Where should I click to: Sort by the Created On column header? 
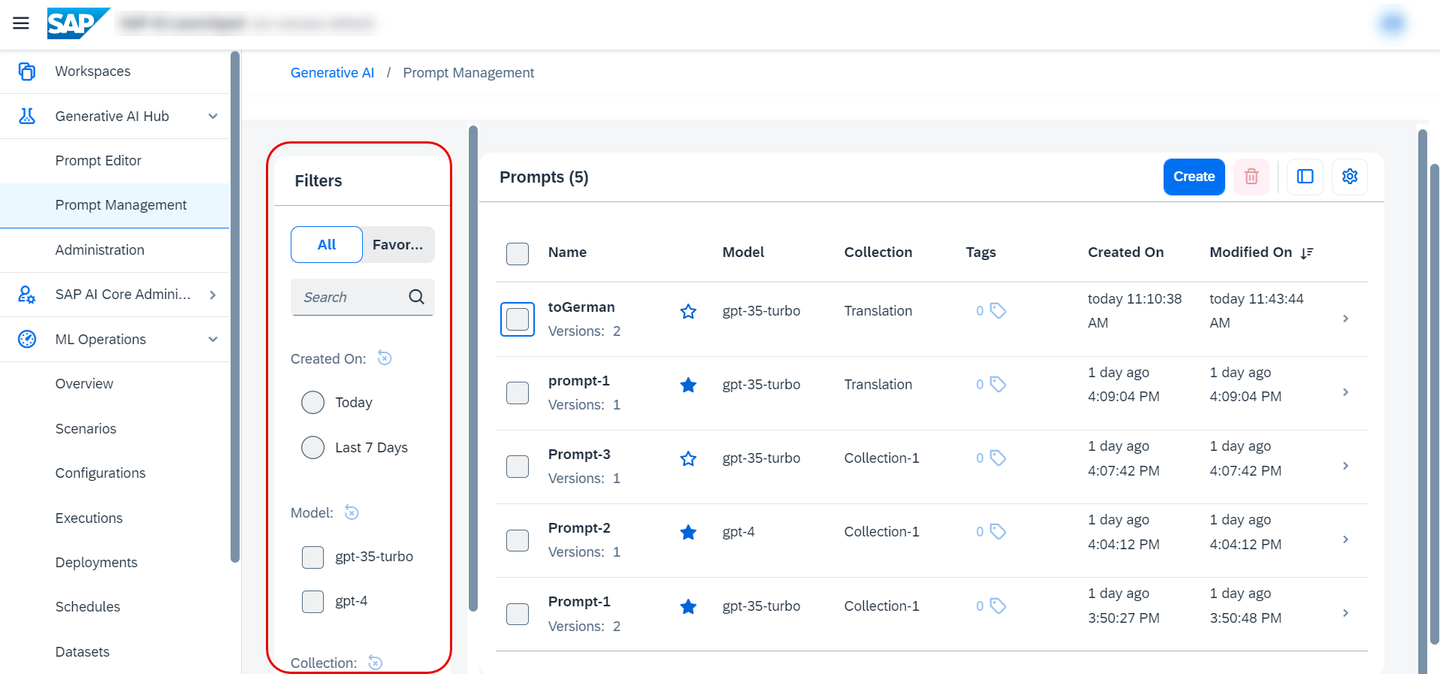1126,253
